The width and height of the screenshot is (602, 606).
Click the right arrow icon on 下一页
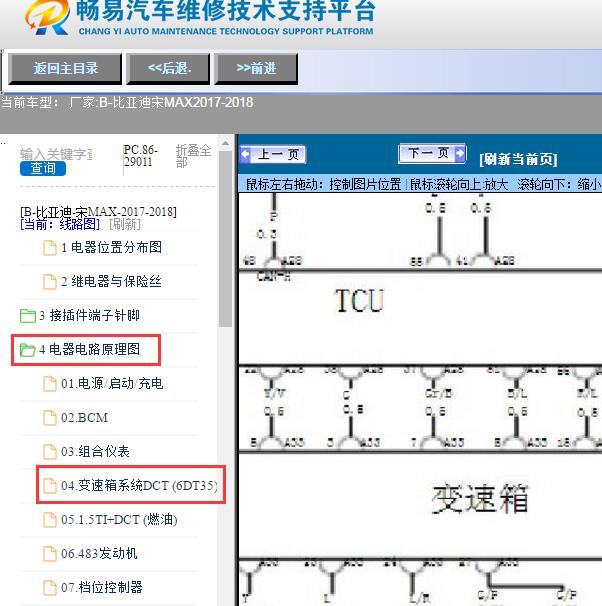pyautogui.click(x=460, y=153)
